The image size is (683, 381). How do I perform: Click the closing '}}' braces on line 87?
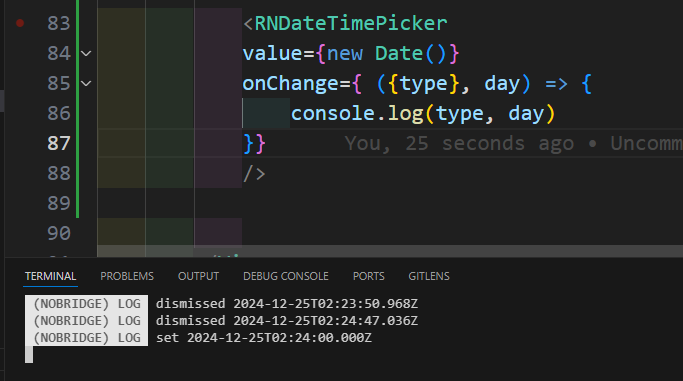pos(254,143)
